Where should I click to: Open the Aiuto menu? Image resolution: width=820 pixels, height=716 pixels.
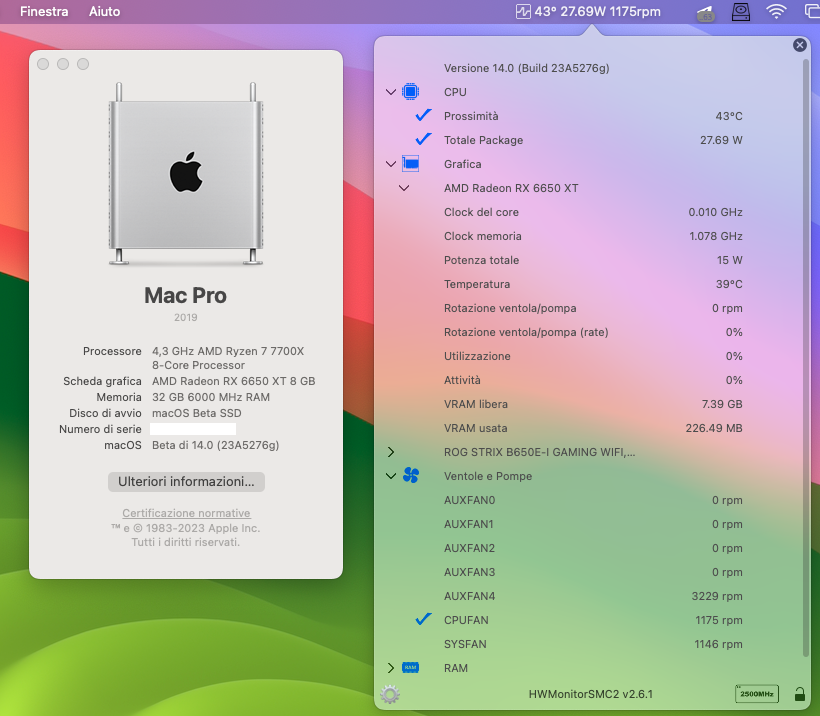[104, 12]
